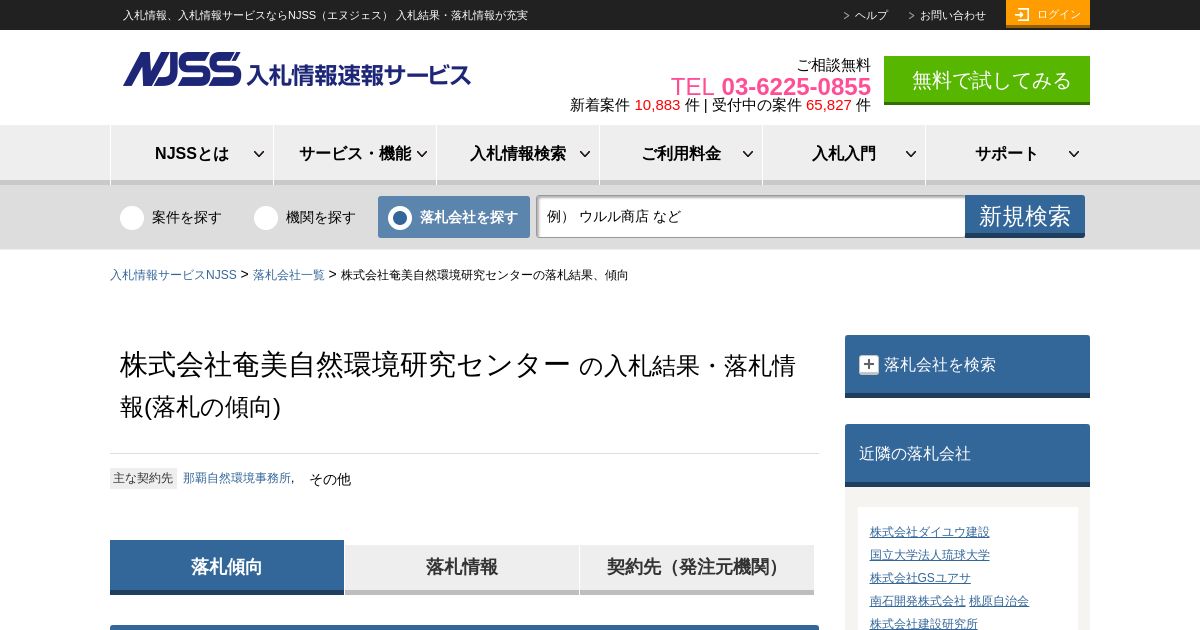Screen dimensions: 1200x630
Task: Focus the company search input field
Action: (751, 217)
